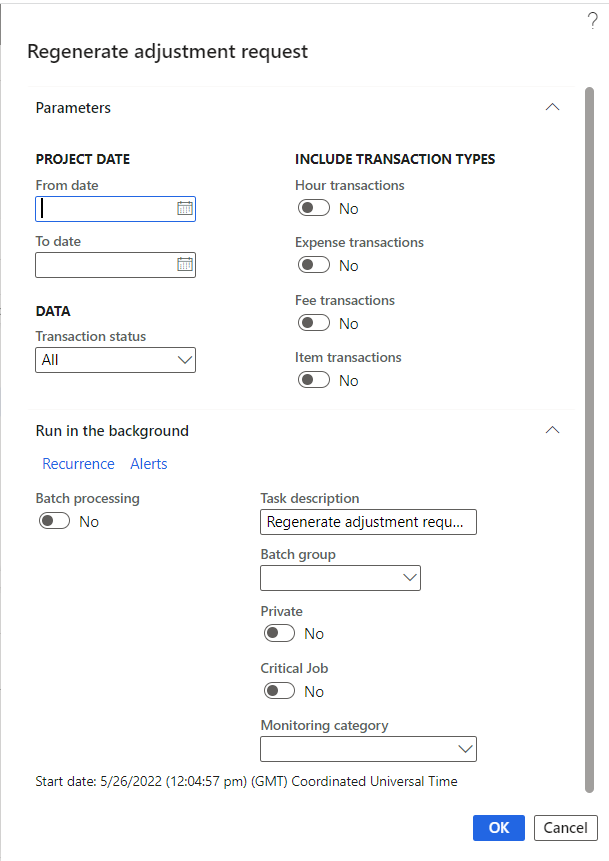
Task: Open the Recurrence settings link
Action: tap(78, 464)
